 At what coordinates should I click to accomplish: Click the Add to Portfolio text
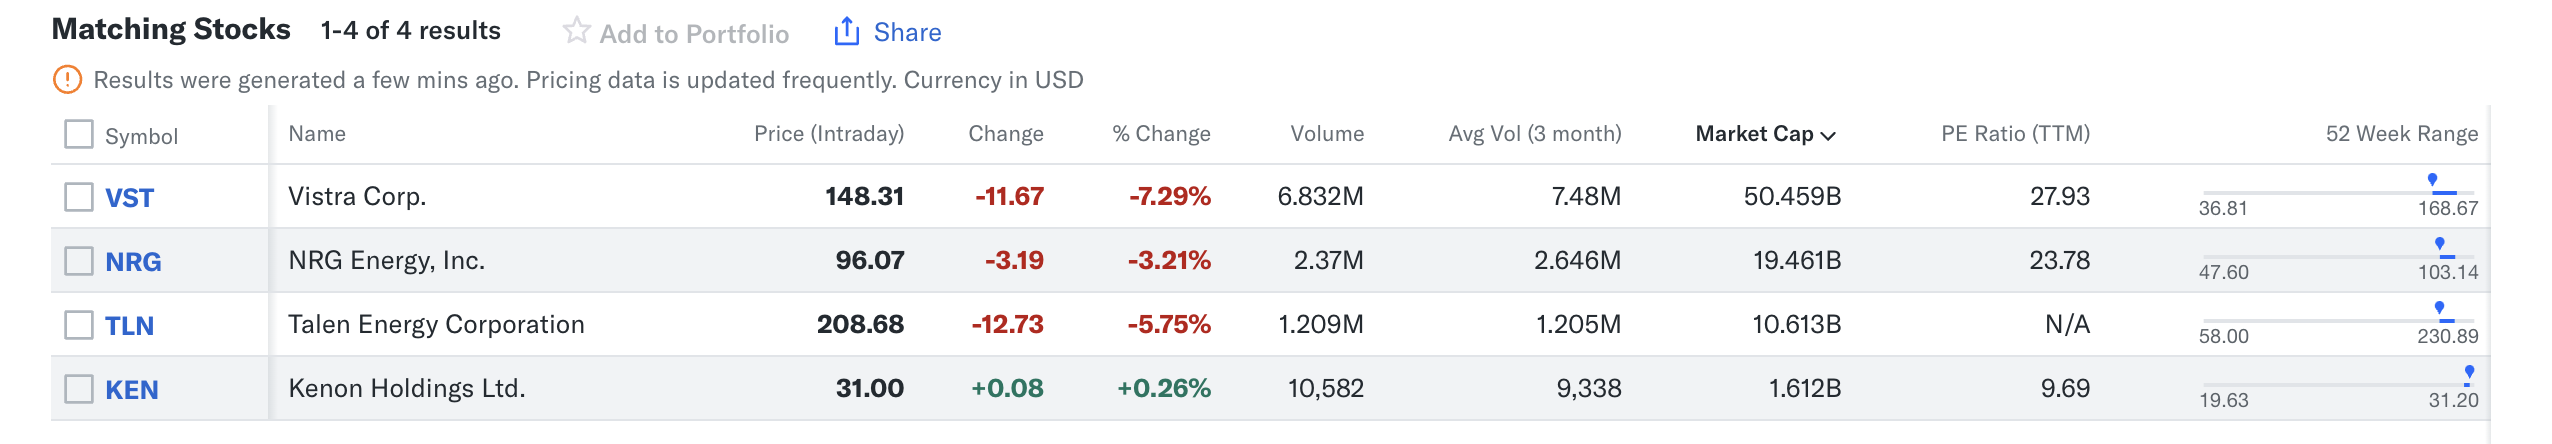[694, 34]
